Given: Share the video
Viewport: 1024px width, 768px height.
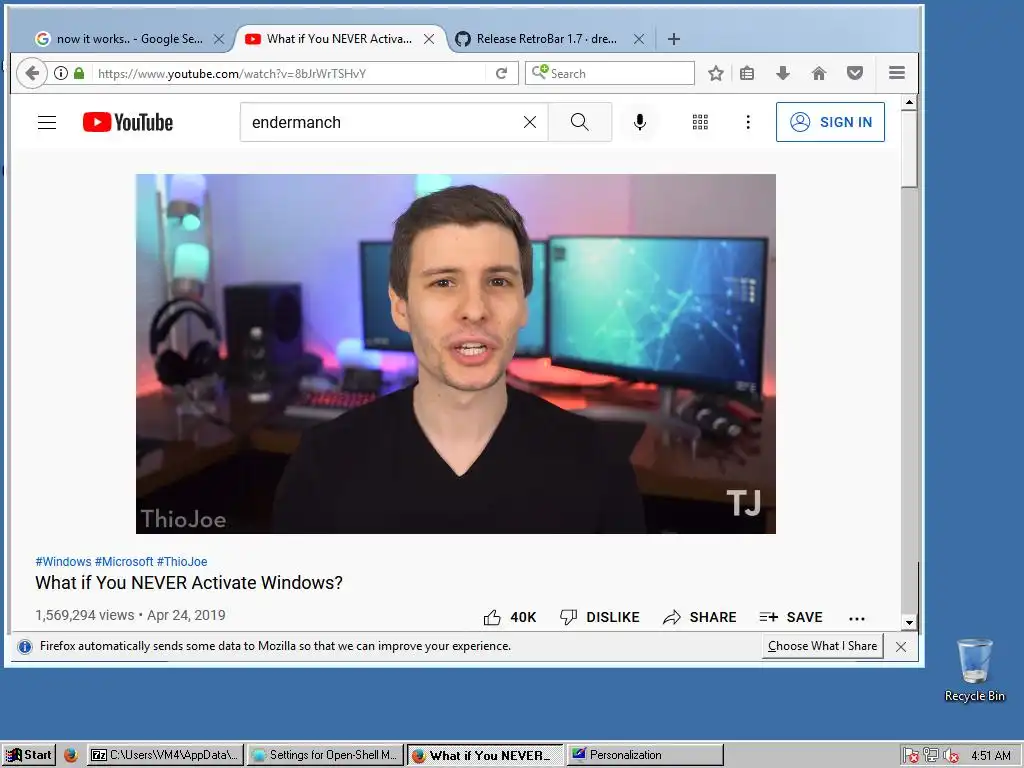Looking at the screenshot, I should pos(699,617).
